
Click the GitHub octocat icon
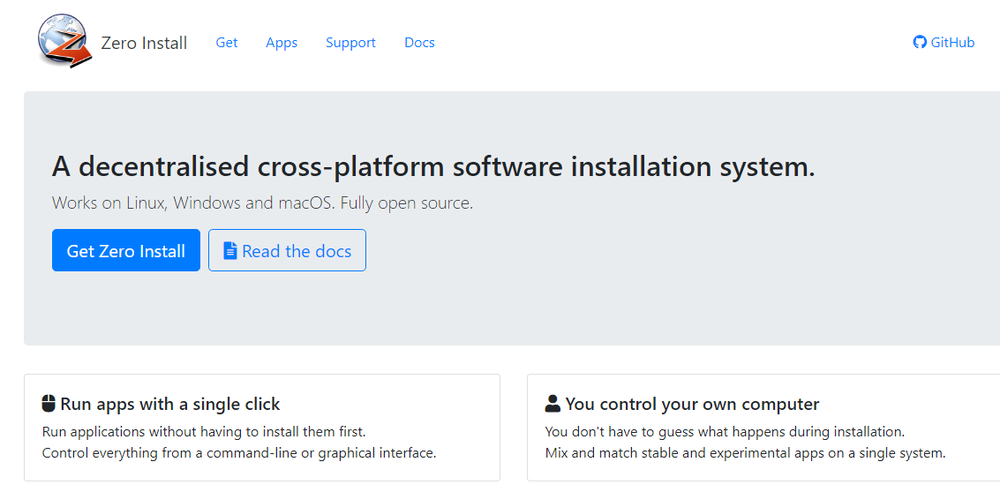(x=920, y=43)
